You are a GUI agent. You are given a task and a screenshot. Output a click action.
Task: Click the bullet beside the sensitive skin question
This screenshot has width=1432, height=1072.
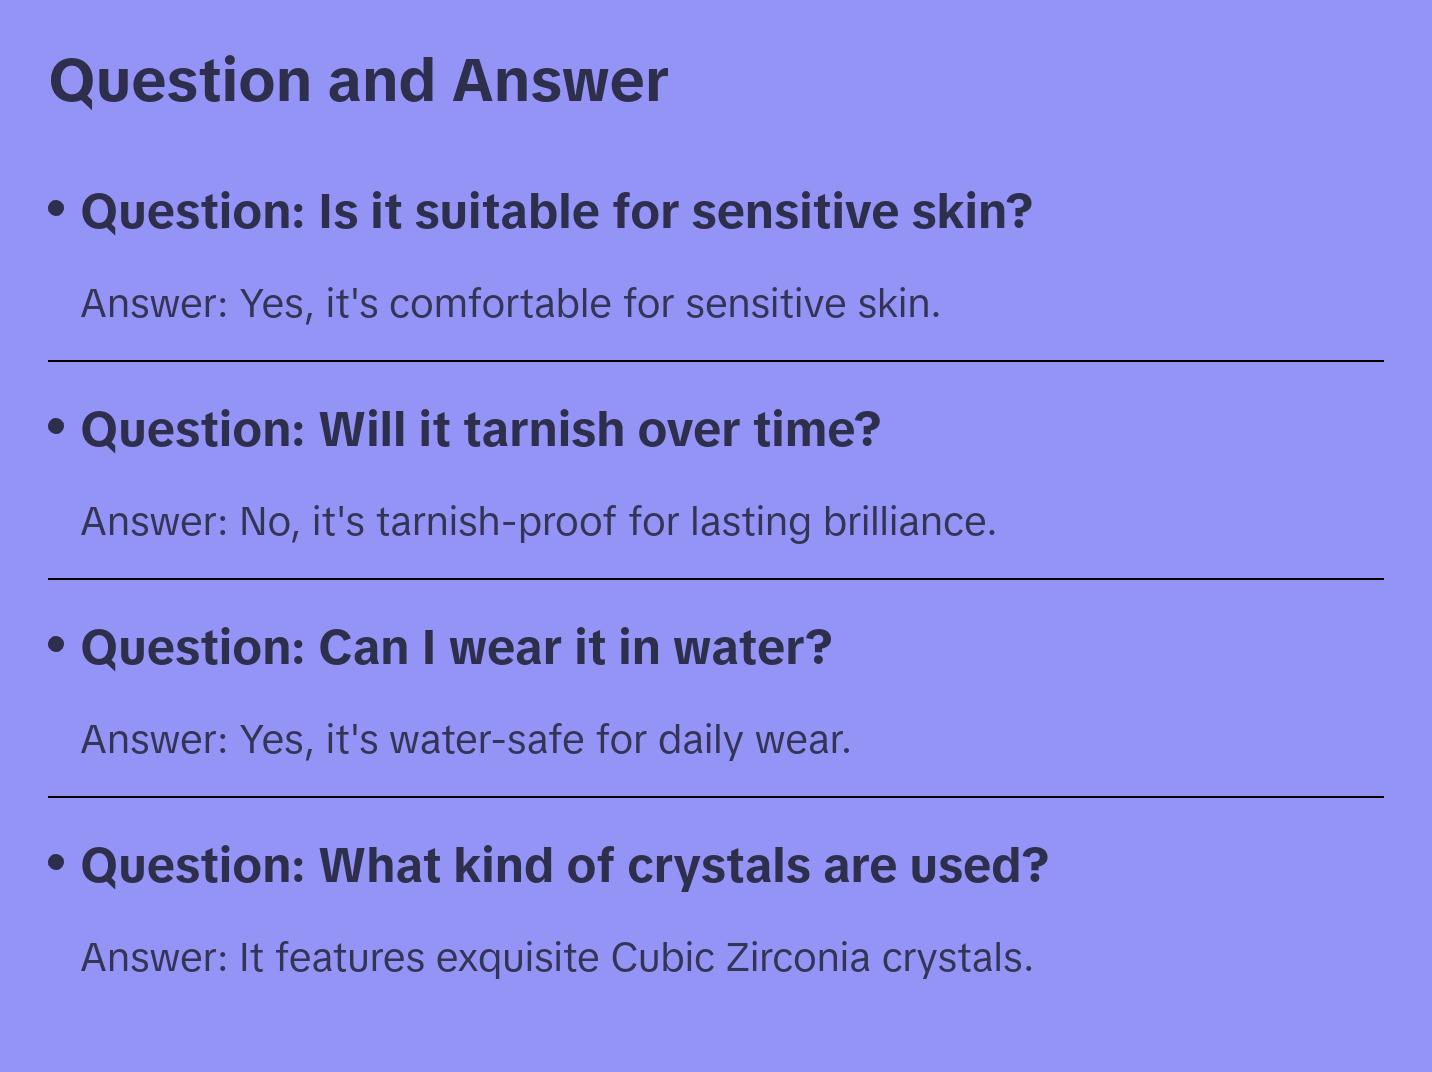pos(57,208)
